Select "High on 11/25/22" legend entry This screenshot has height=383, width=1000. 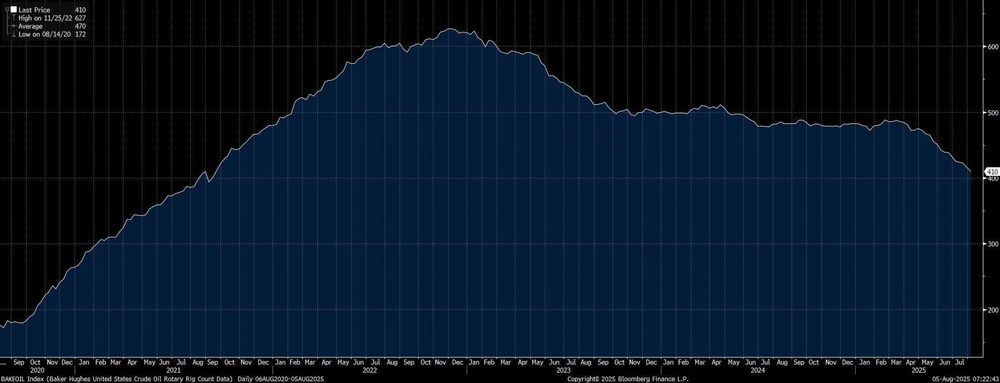[45, 18]
